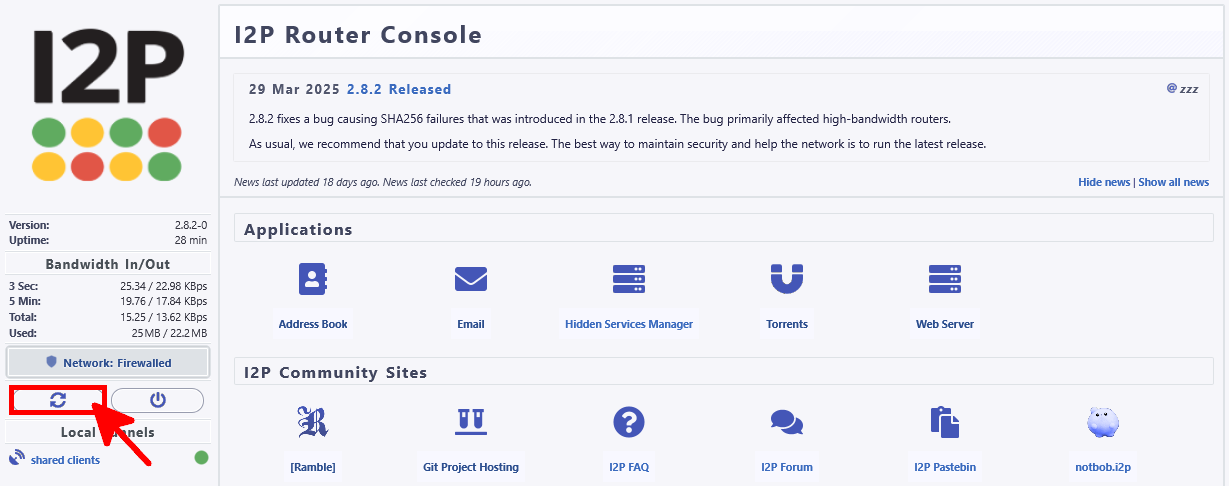This screenshot has width=1229, height=486.
Task: Hide the news section
Action: (1103, 182)
